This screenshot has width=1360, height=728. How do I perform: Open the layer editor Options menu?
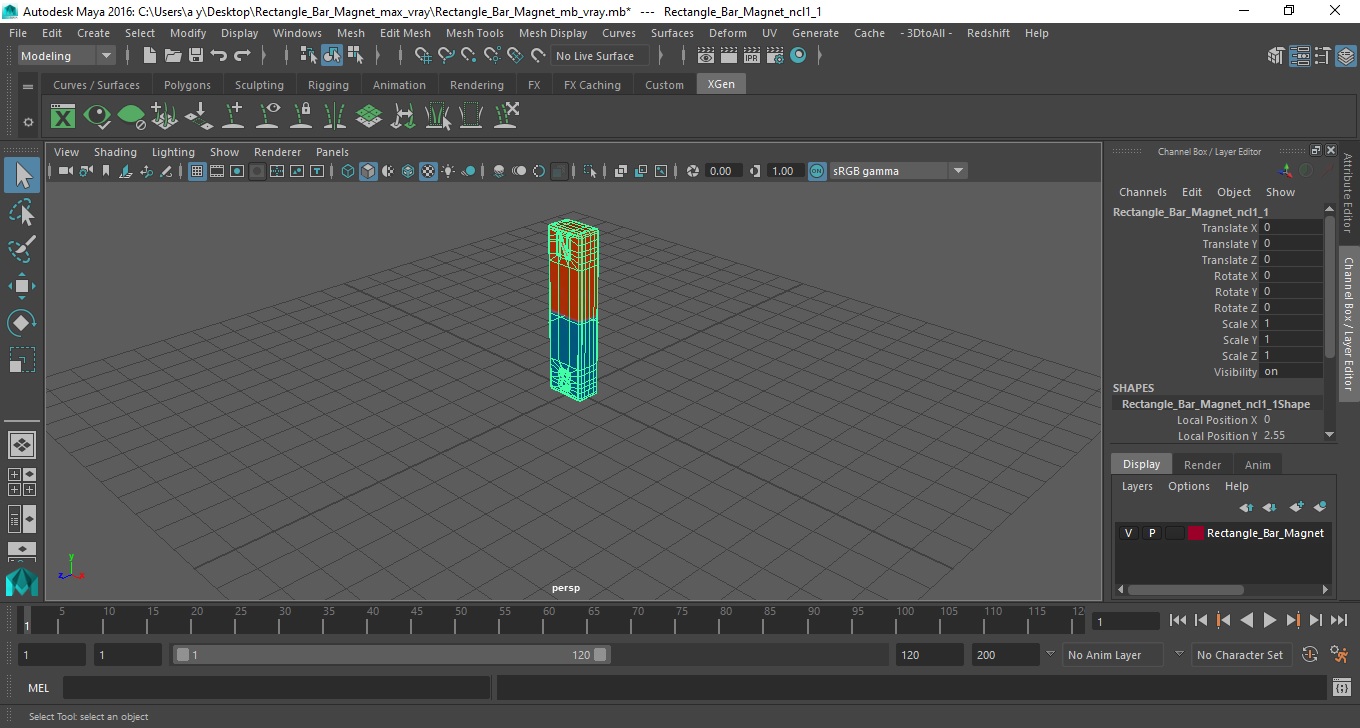(1189, 486)
